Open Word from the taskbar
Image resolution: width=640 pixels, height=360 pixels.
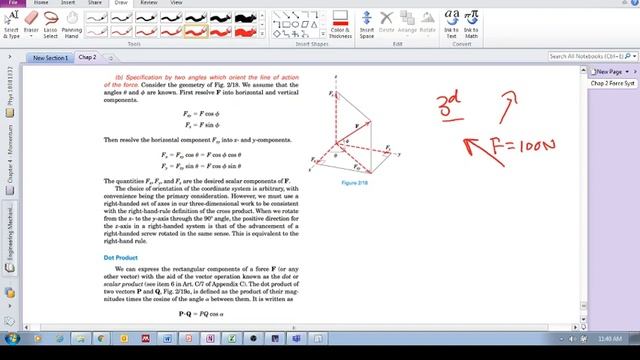[x=167, y=338]
